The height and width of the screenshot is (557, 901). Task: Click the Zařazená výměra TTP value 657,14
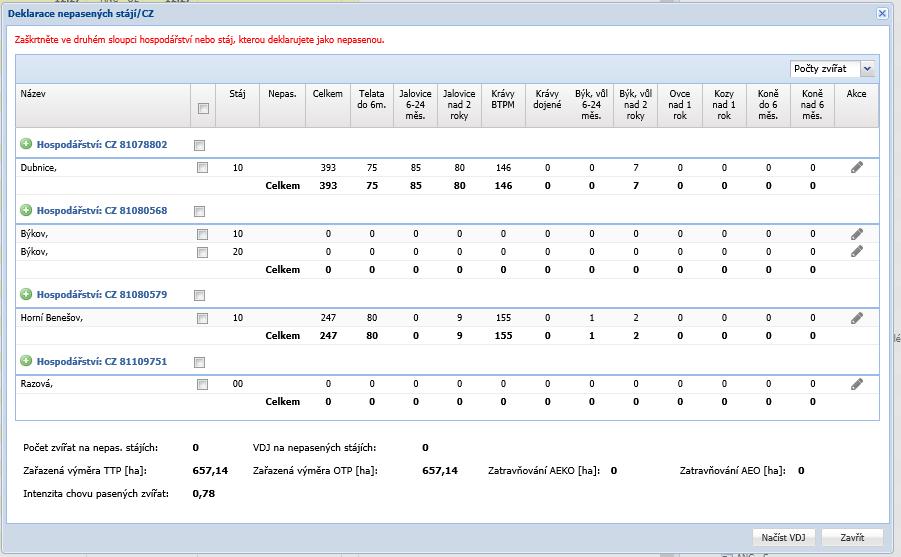click(210, 470)
